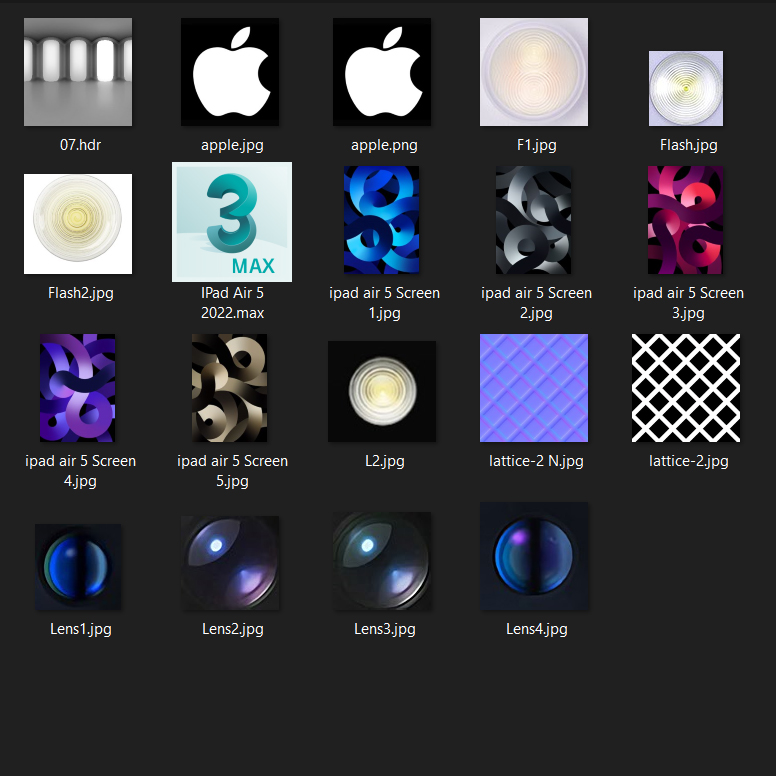Image resolution: width=776 pixels, height=776 pixels.
Task: Select the Flash.jpg thumbnail image
Action: (x=685, y=88)
